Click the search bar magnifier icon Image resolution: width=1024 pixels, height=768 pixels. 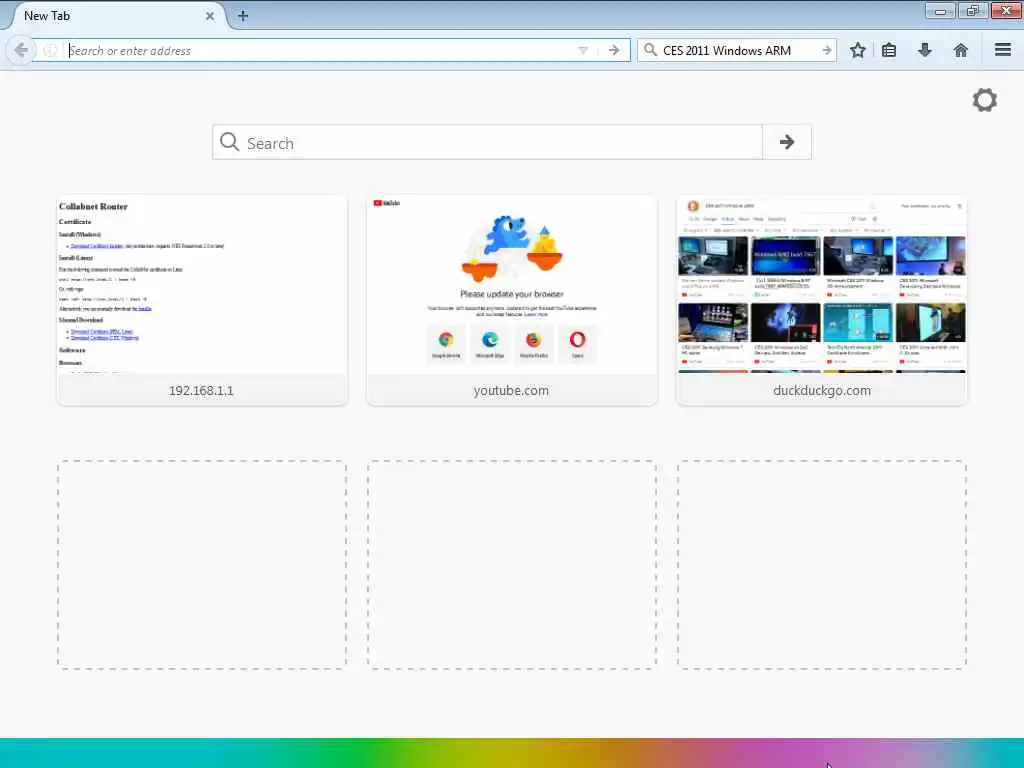[x=650, y=50]
